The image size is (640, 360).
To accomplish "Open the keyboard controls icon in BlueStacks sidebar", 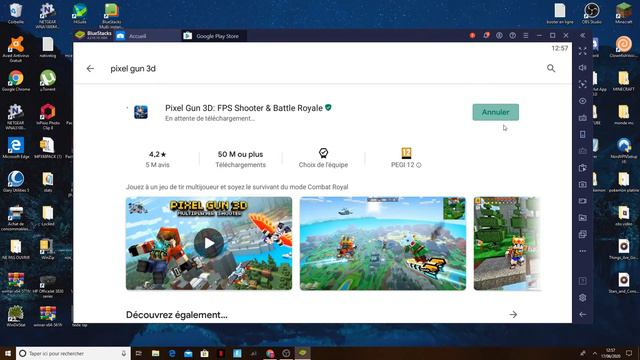I will pos(582,118).
